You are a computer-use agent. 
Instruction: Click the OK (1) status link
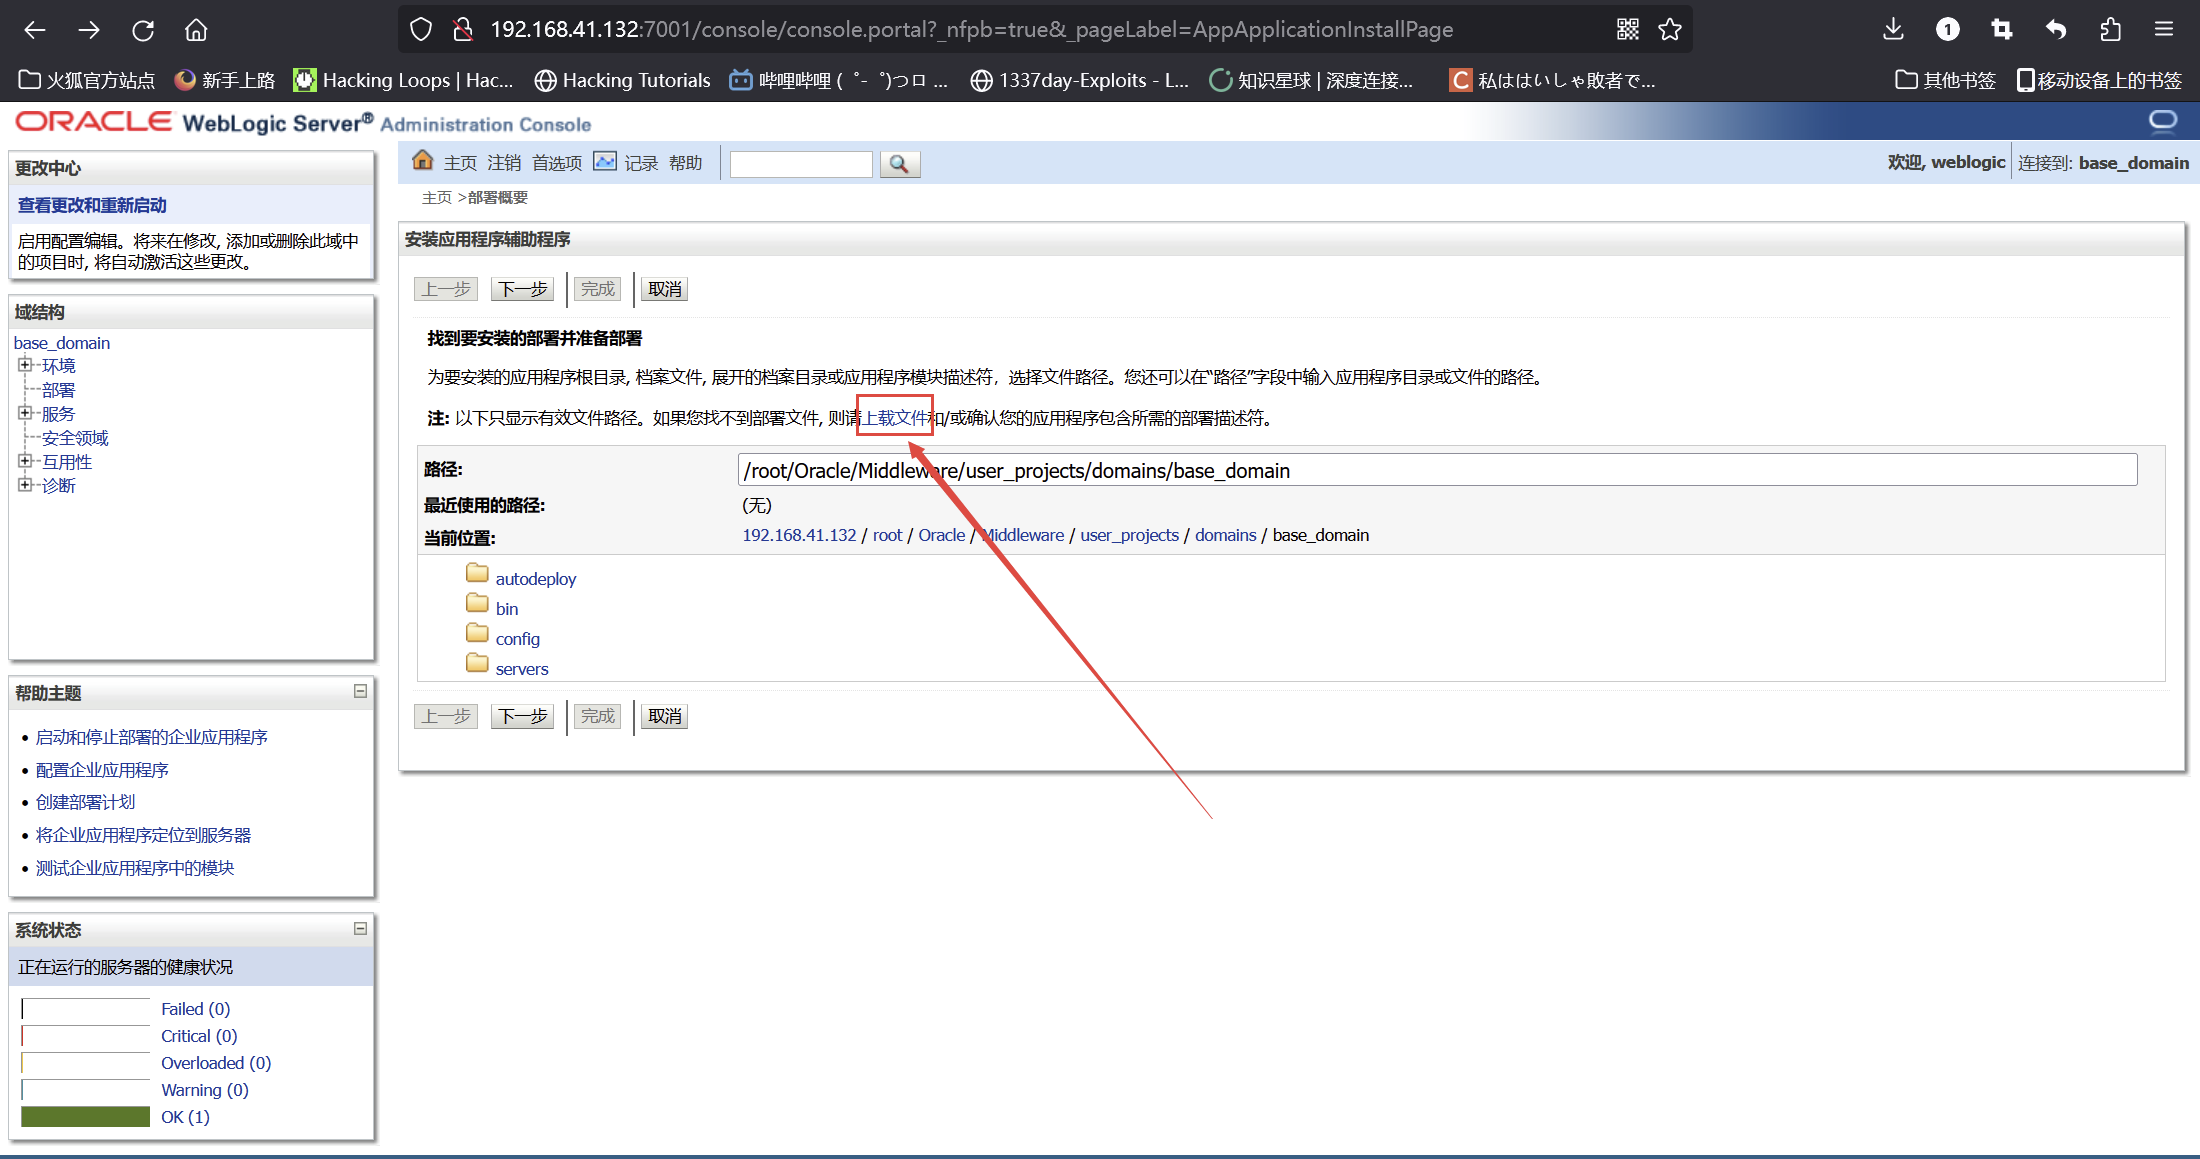tap(185, 1117)
